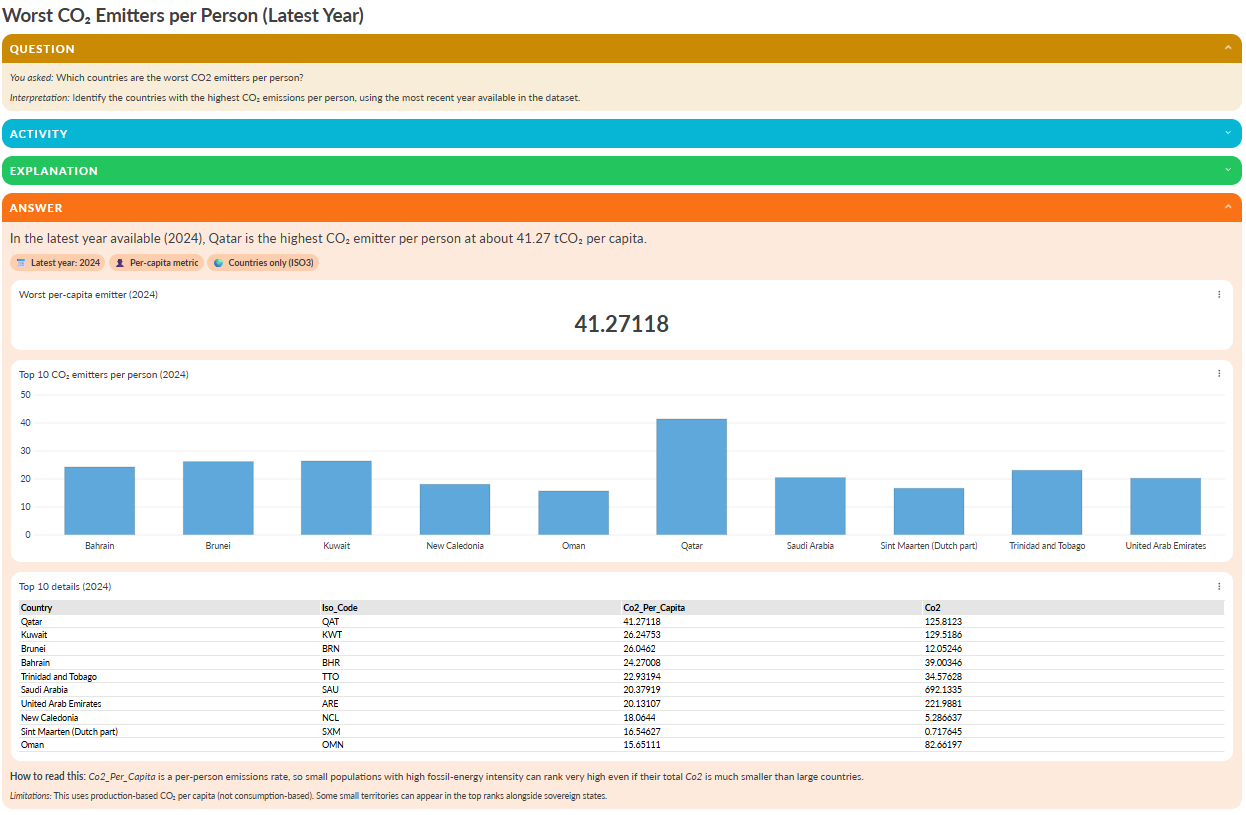Click the ACTIVITY header bar
The height and width of the screenshot is (815, 1246).
pyautogui.click(x=622, y=133)
